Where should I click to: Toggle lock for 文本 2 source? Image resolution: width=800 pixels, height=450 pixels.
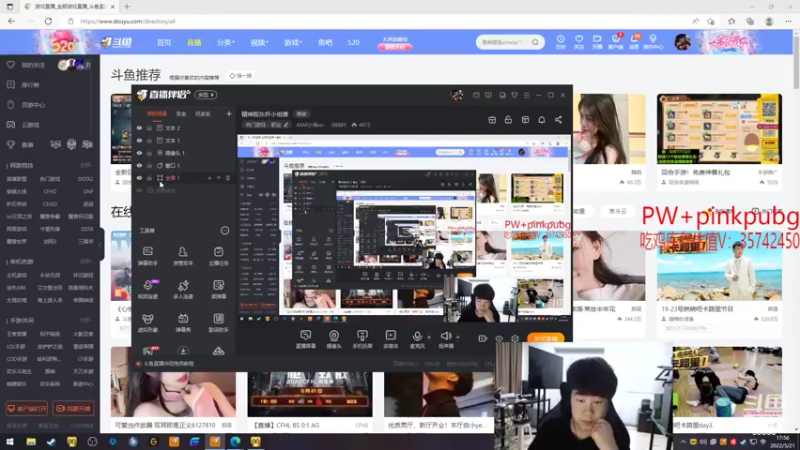149,128
